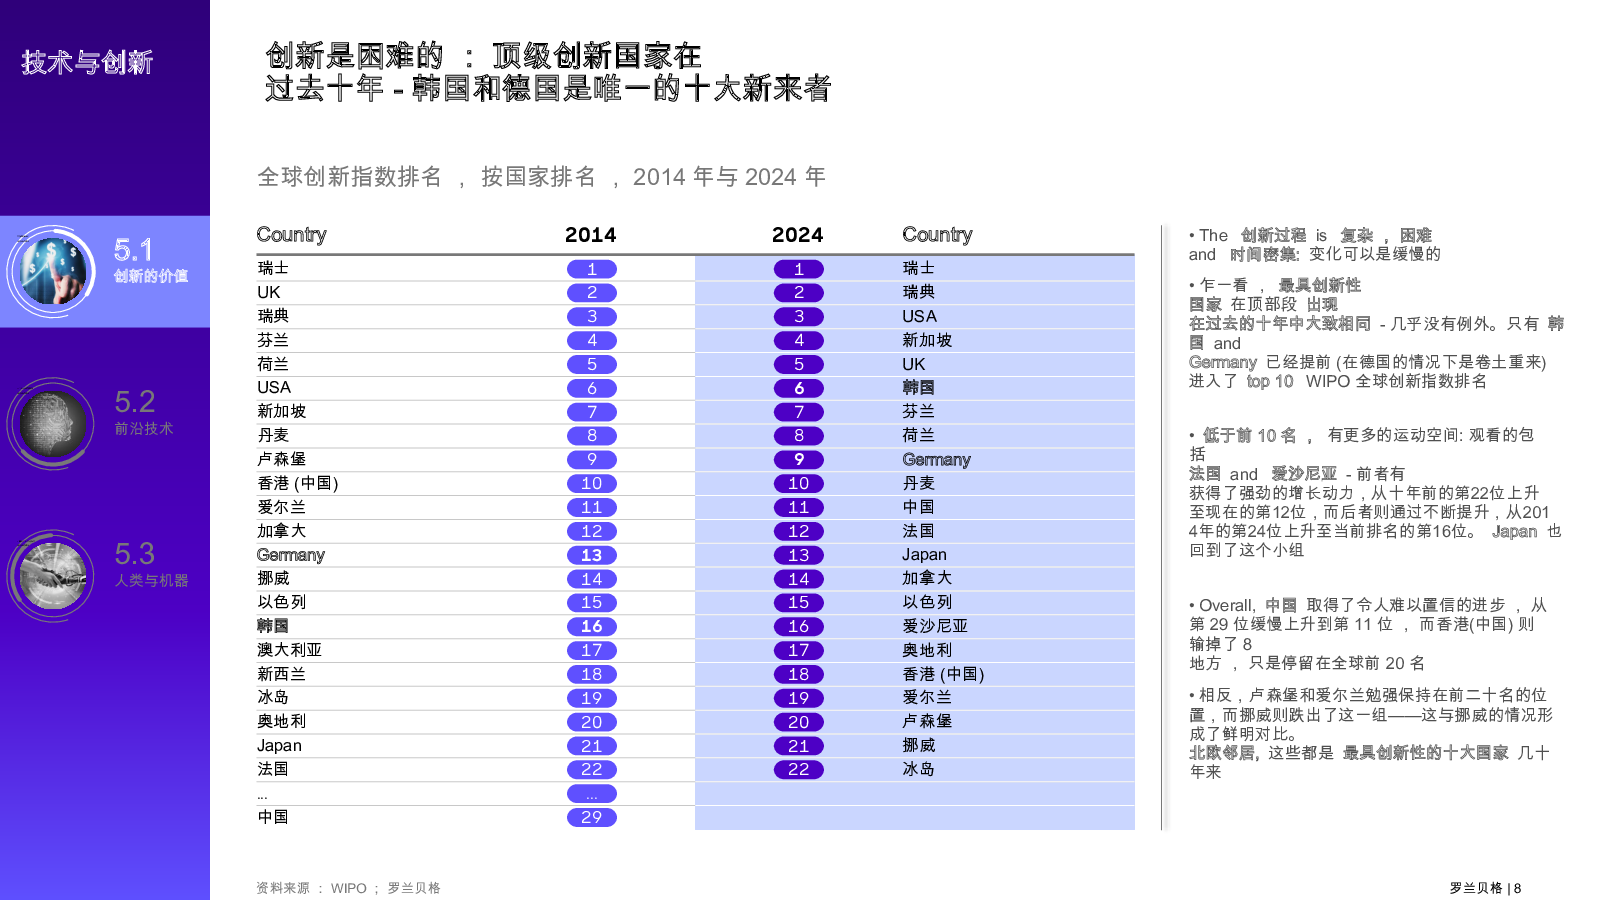Click the highlighted 2014 rank 16 韩国 badge

click(592, 626)
